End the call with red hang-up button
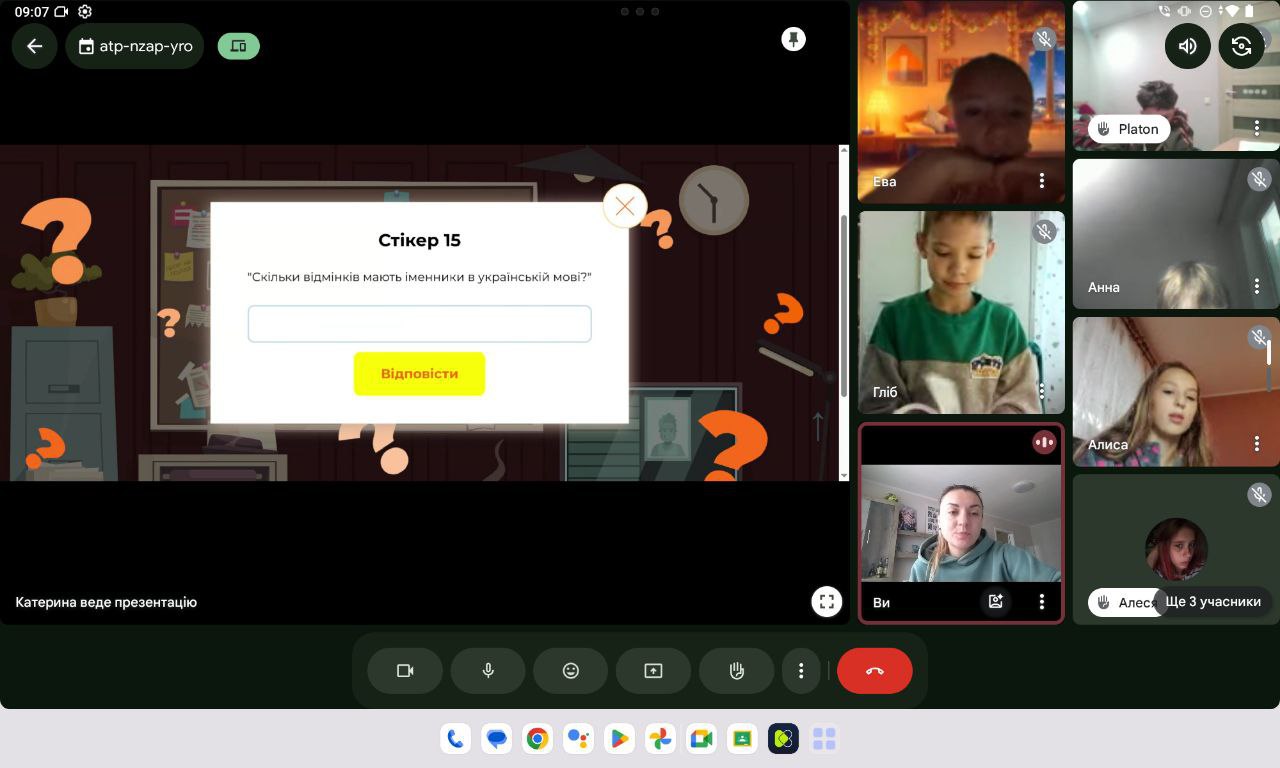Screen dimensions: 1280x768 (874, 671)
